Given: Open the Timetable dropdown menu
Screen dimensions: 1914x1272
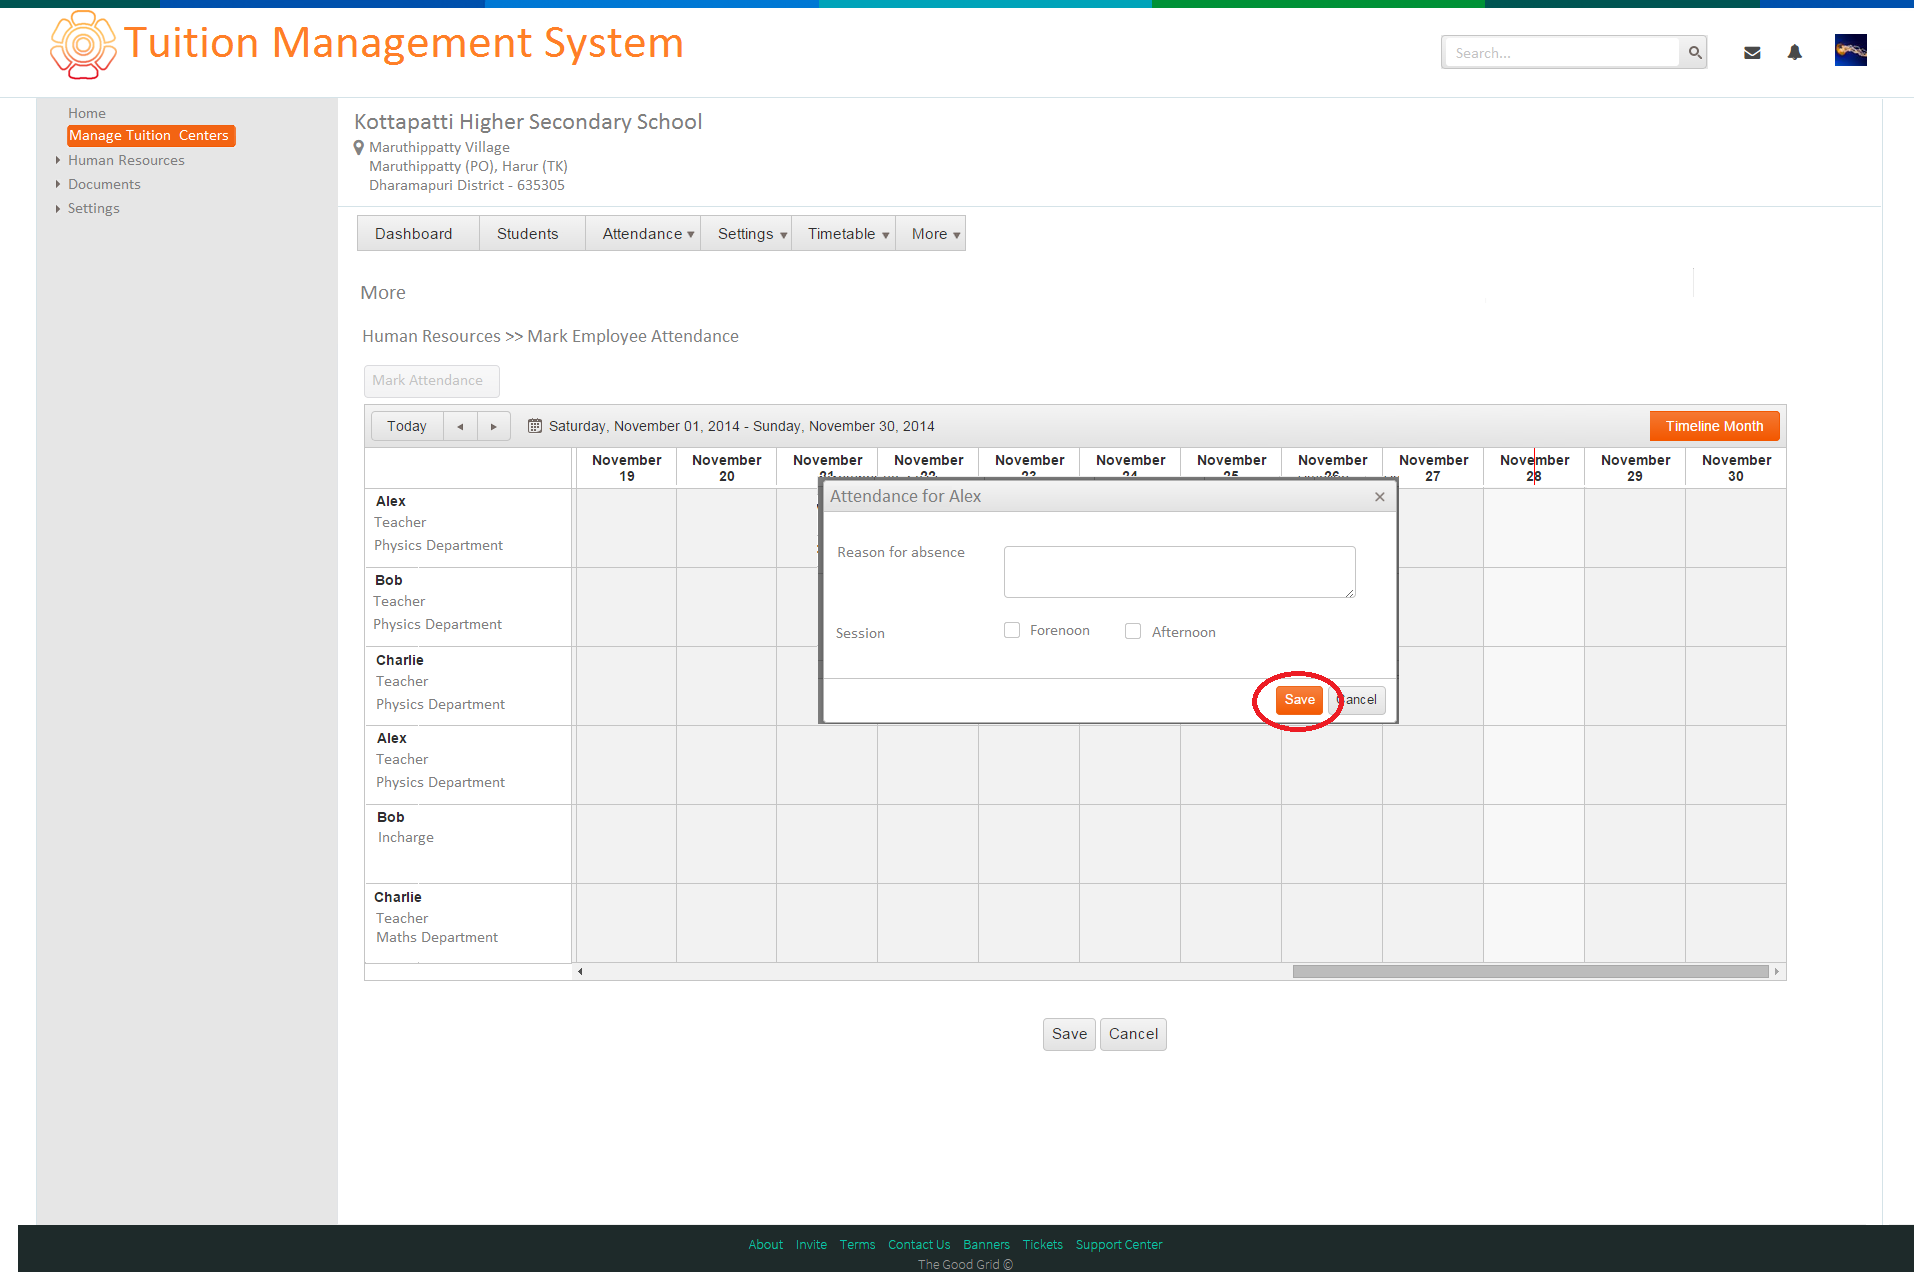Looking at the screenshot, I should 847,233.
